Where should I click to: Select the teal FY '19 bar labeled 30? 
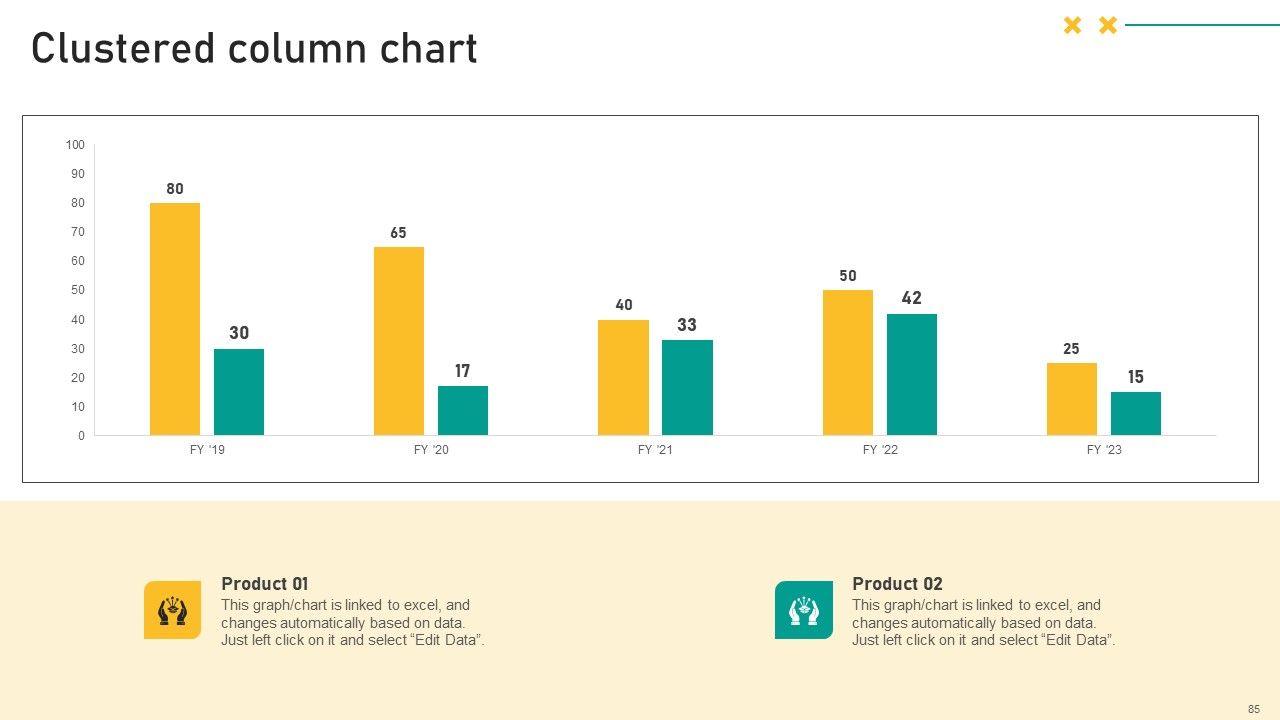(x=239, y=392)
